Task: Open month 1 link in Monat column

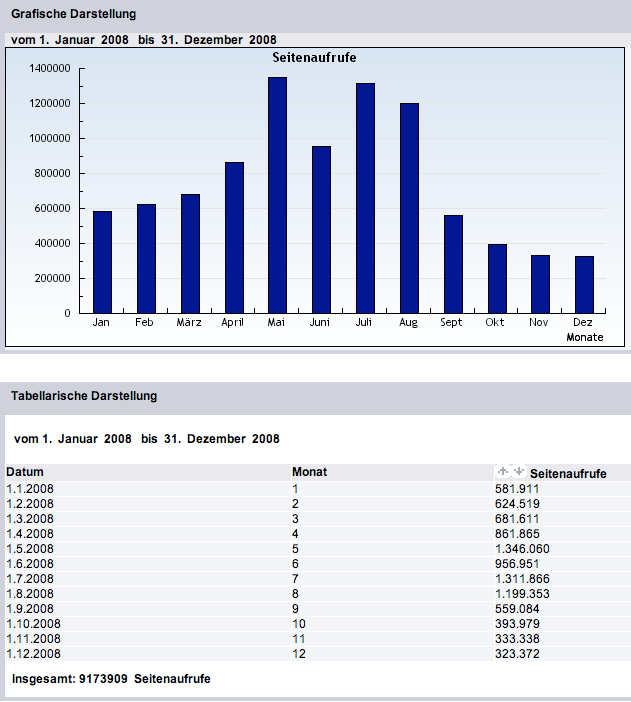Action: 295,488
